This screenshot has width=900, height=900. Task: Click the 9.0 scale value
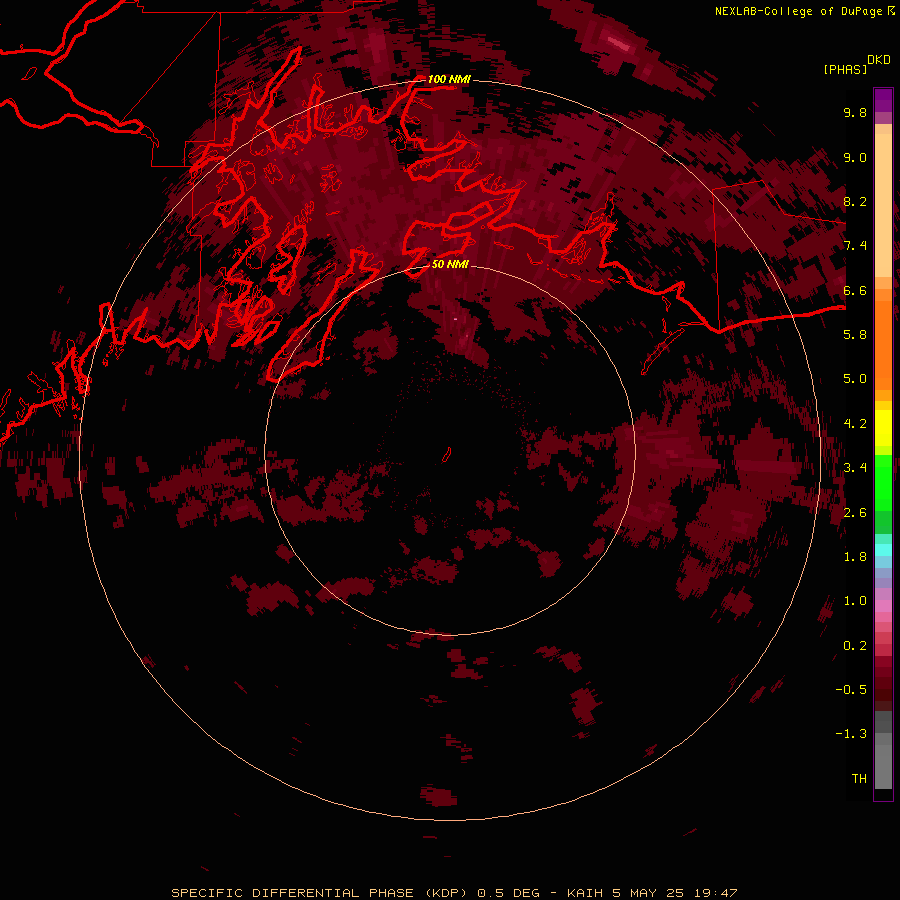tap(855, 157)
